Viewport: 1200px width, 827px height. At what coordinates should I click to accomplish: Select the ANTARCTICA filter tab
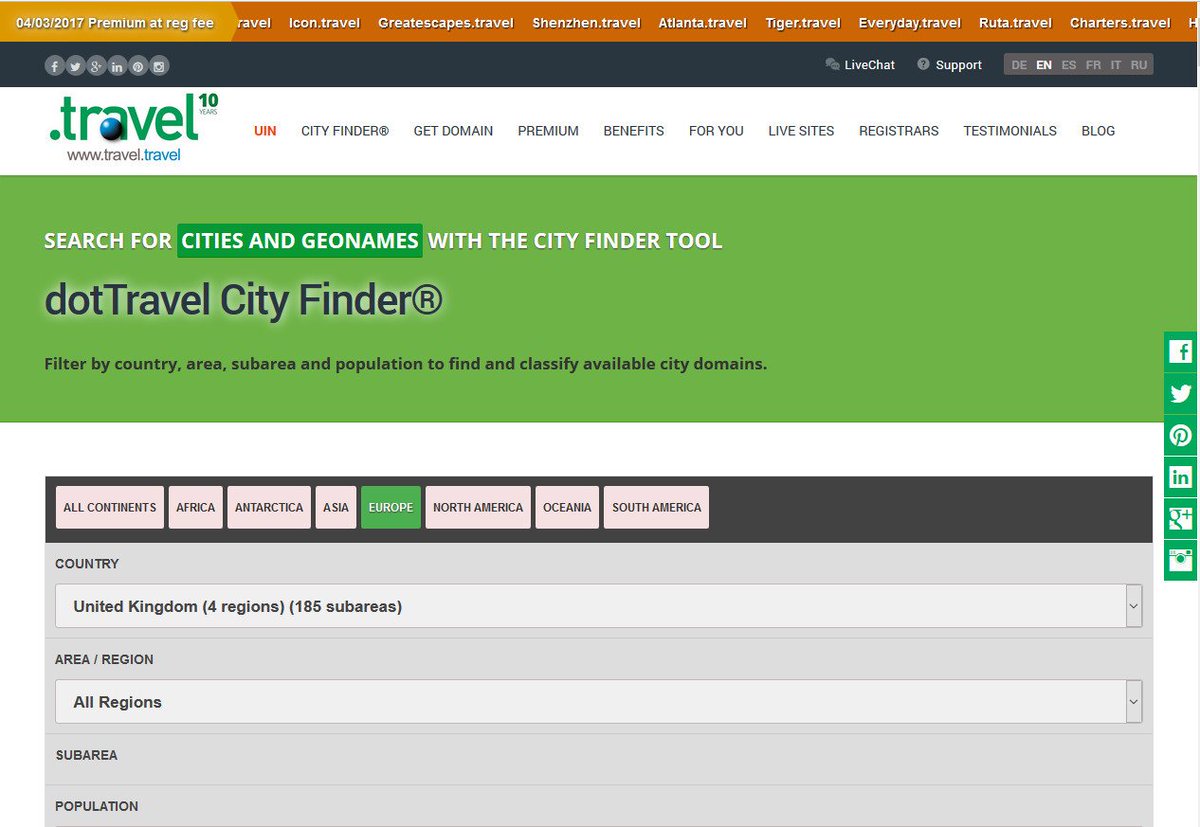coord(269,507)
